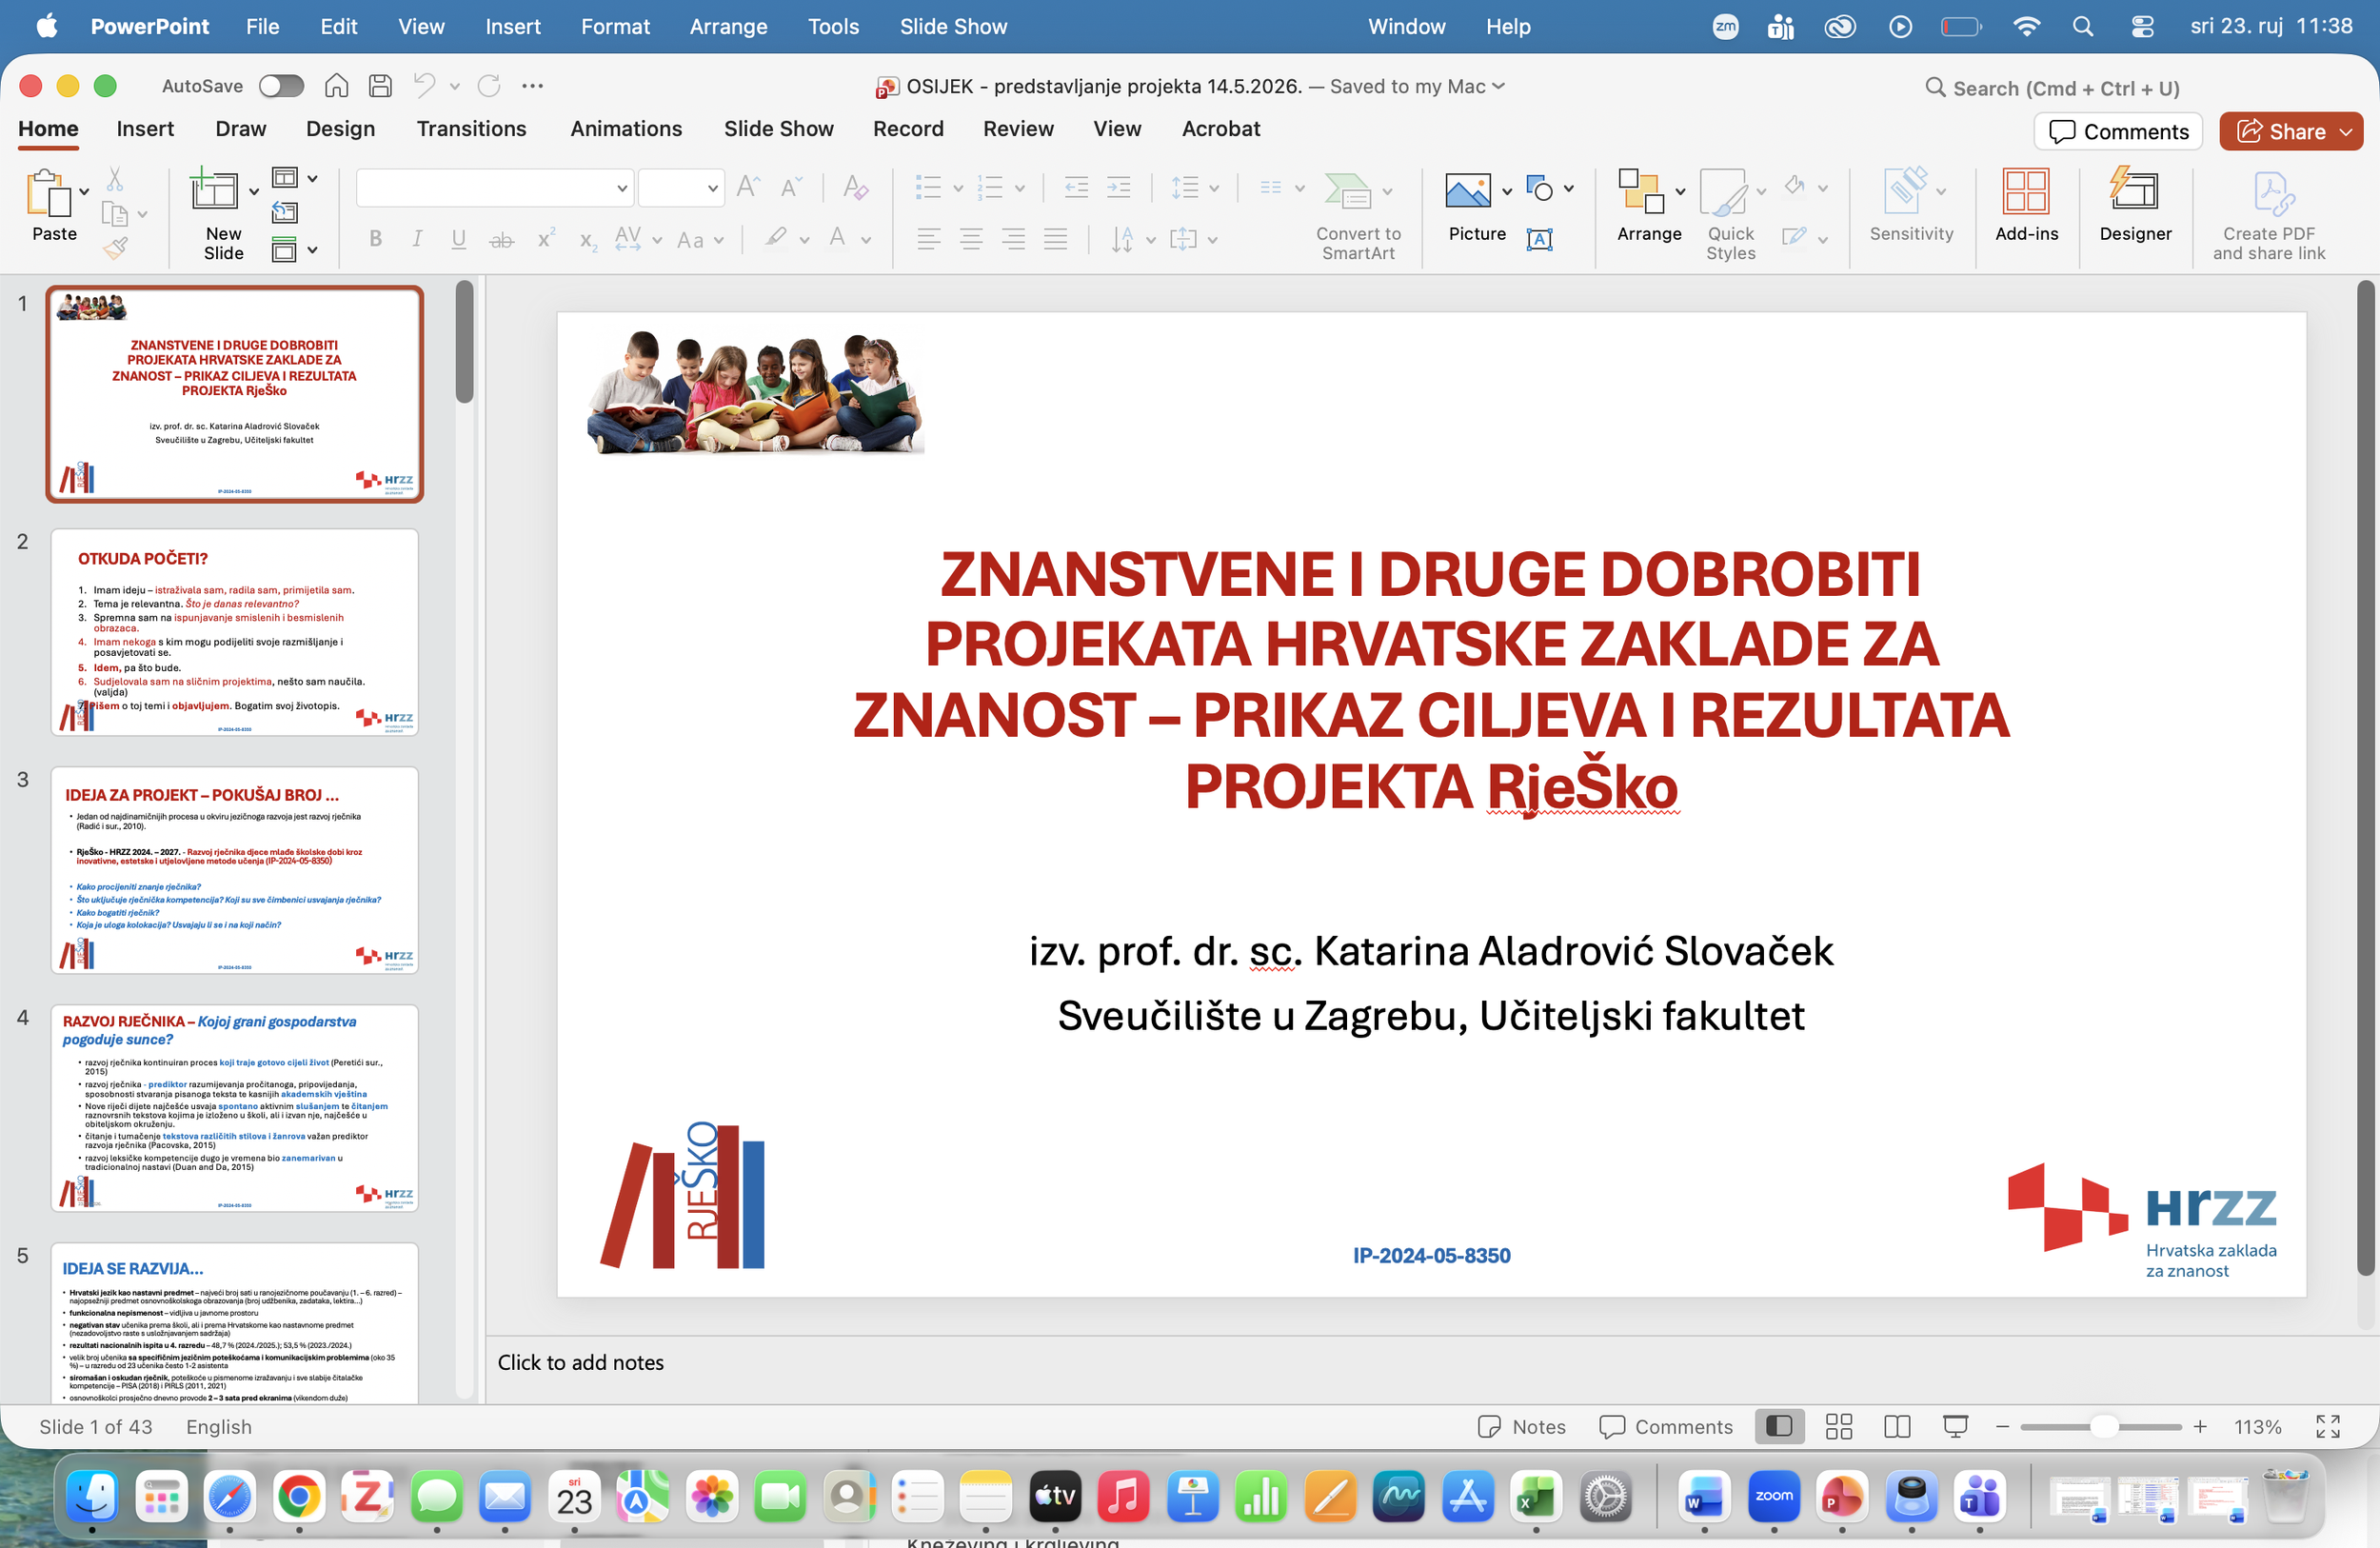Image resolution: width=2380 pixels, height=1548 pixels.
Task: Expand the New Slide dropdown arrow
Action: pyautogui.click(x=254, y=191)
